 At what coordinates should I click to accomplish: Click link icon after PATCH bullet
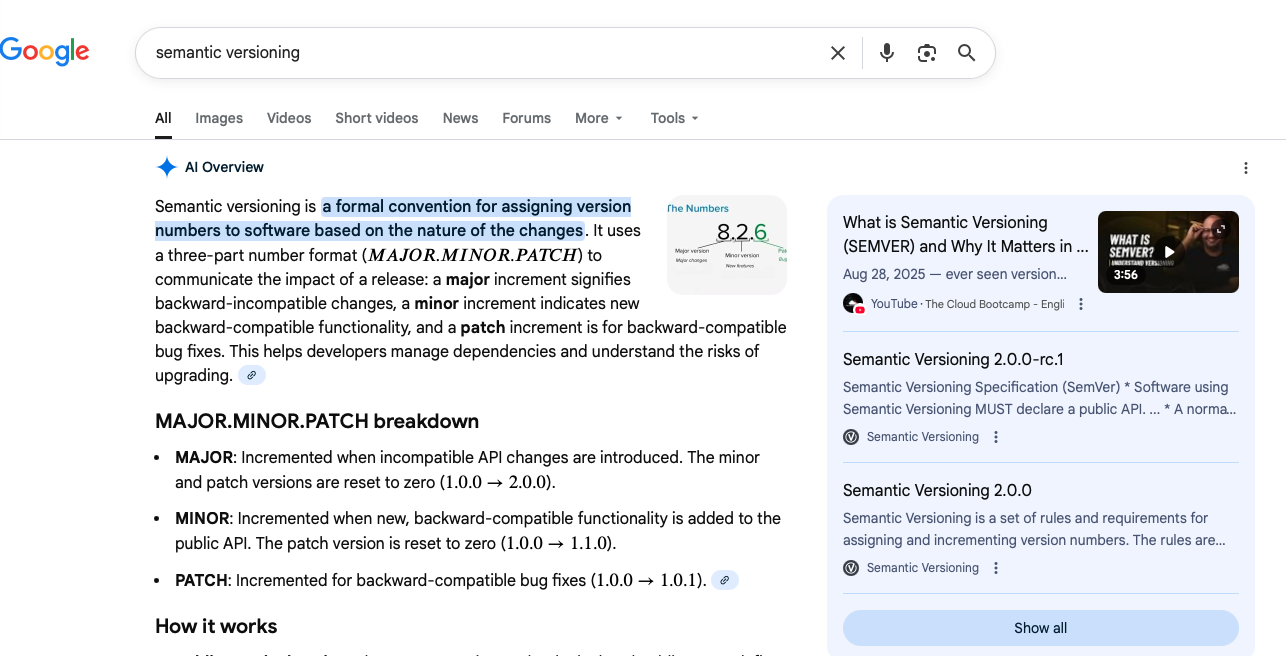(x=725, y=580)
